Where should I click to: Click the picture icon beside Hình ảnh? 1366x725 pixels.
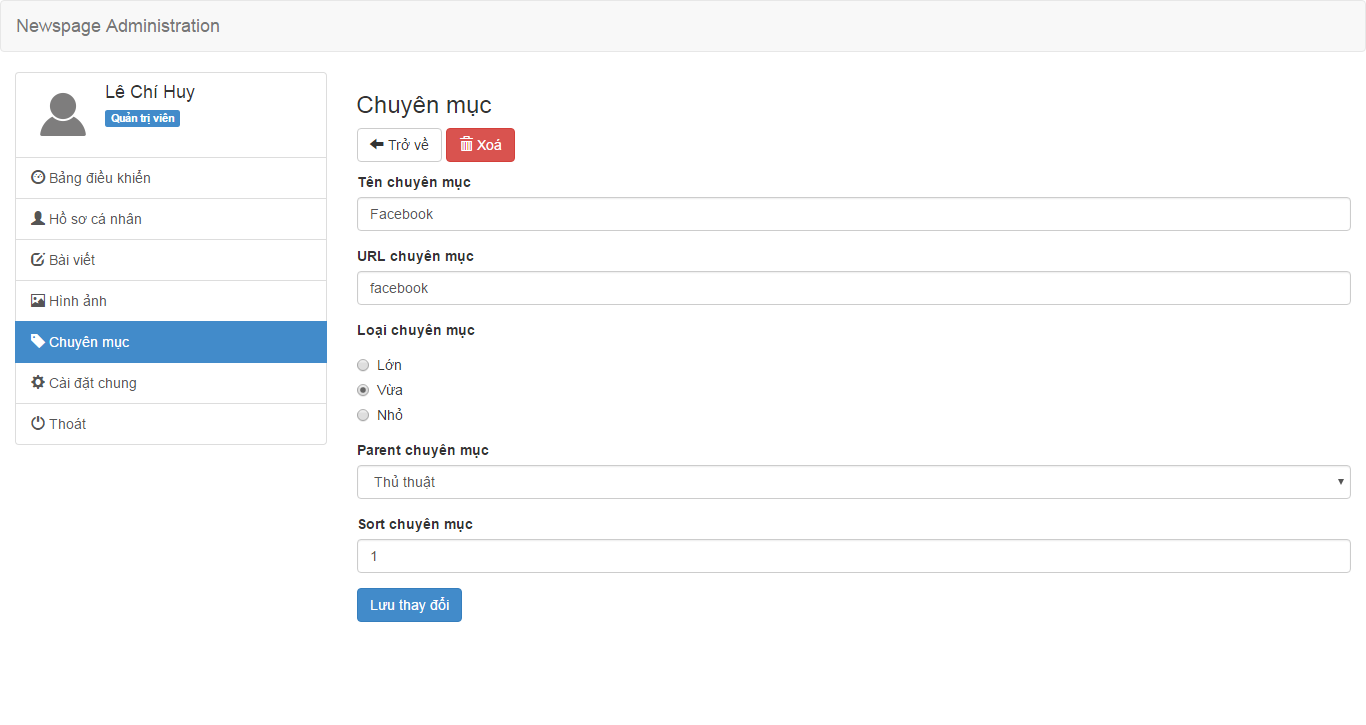coord(38,300)
